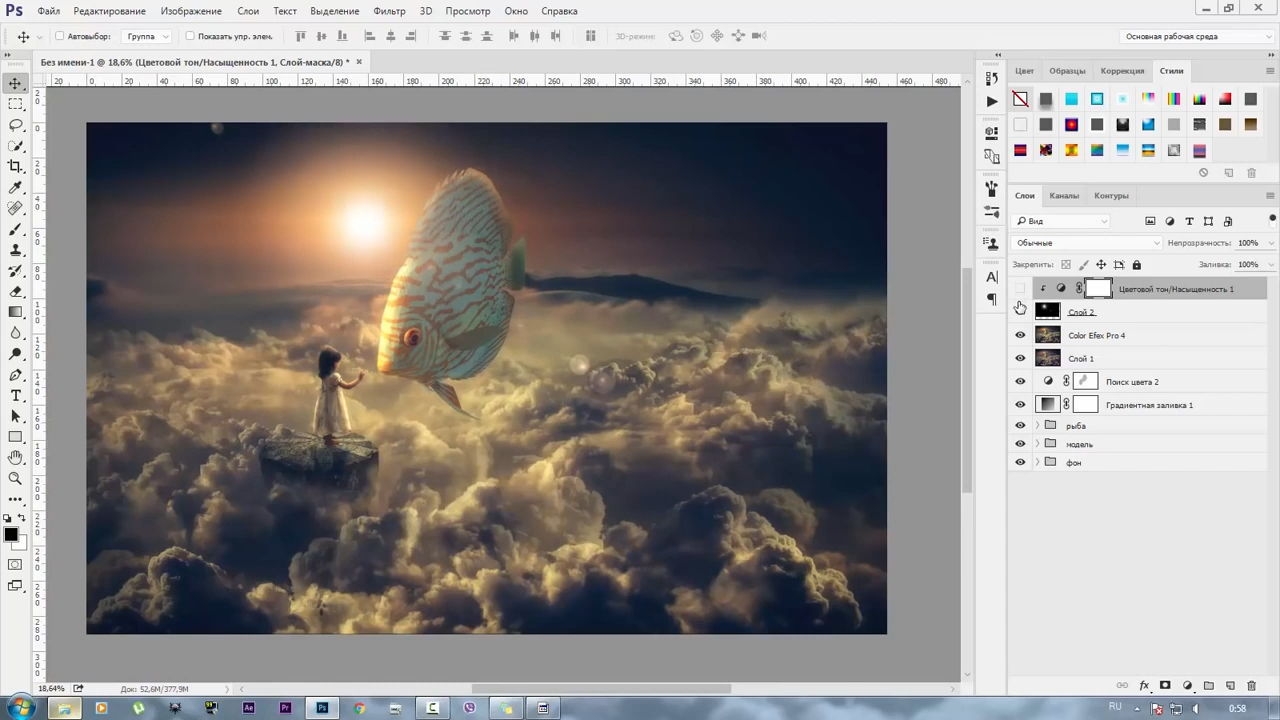Toggle the Автовыбор checkbox
1280x720 pixels.
[x=60, y=37]
